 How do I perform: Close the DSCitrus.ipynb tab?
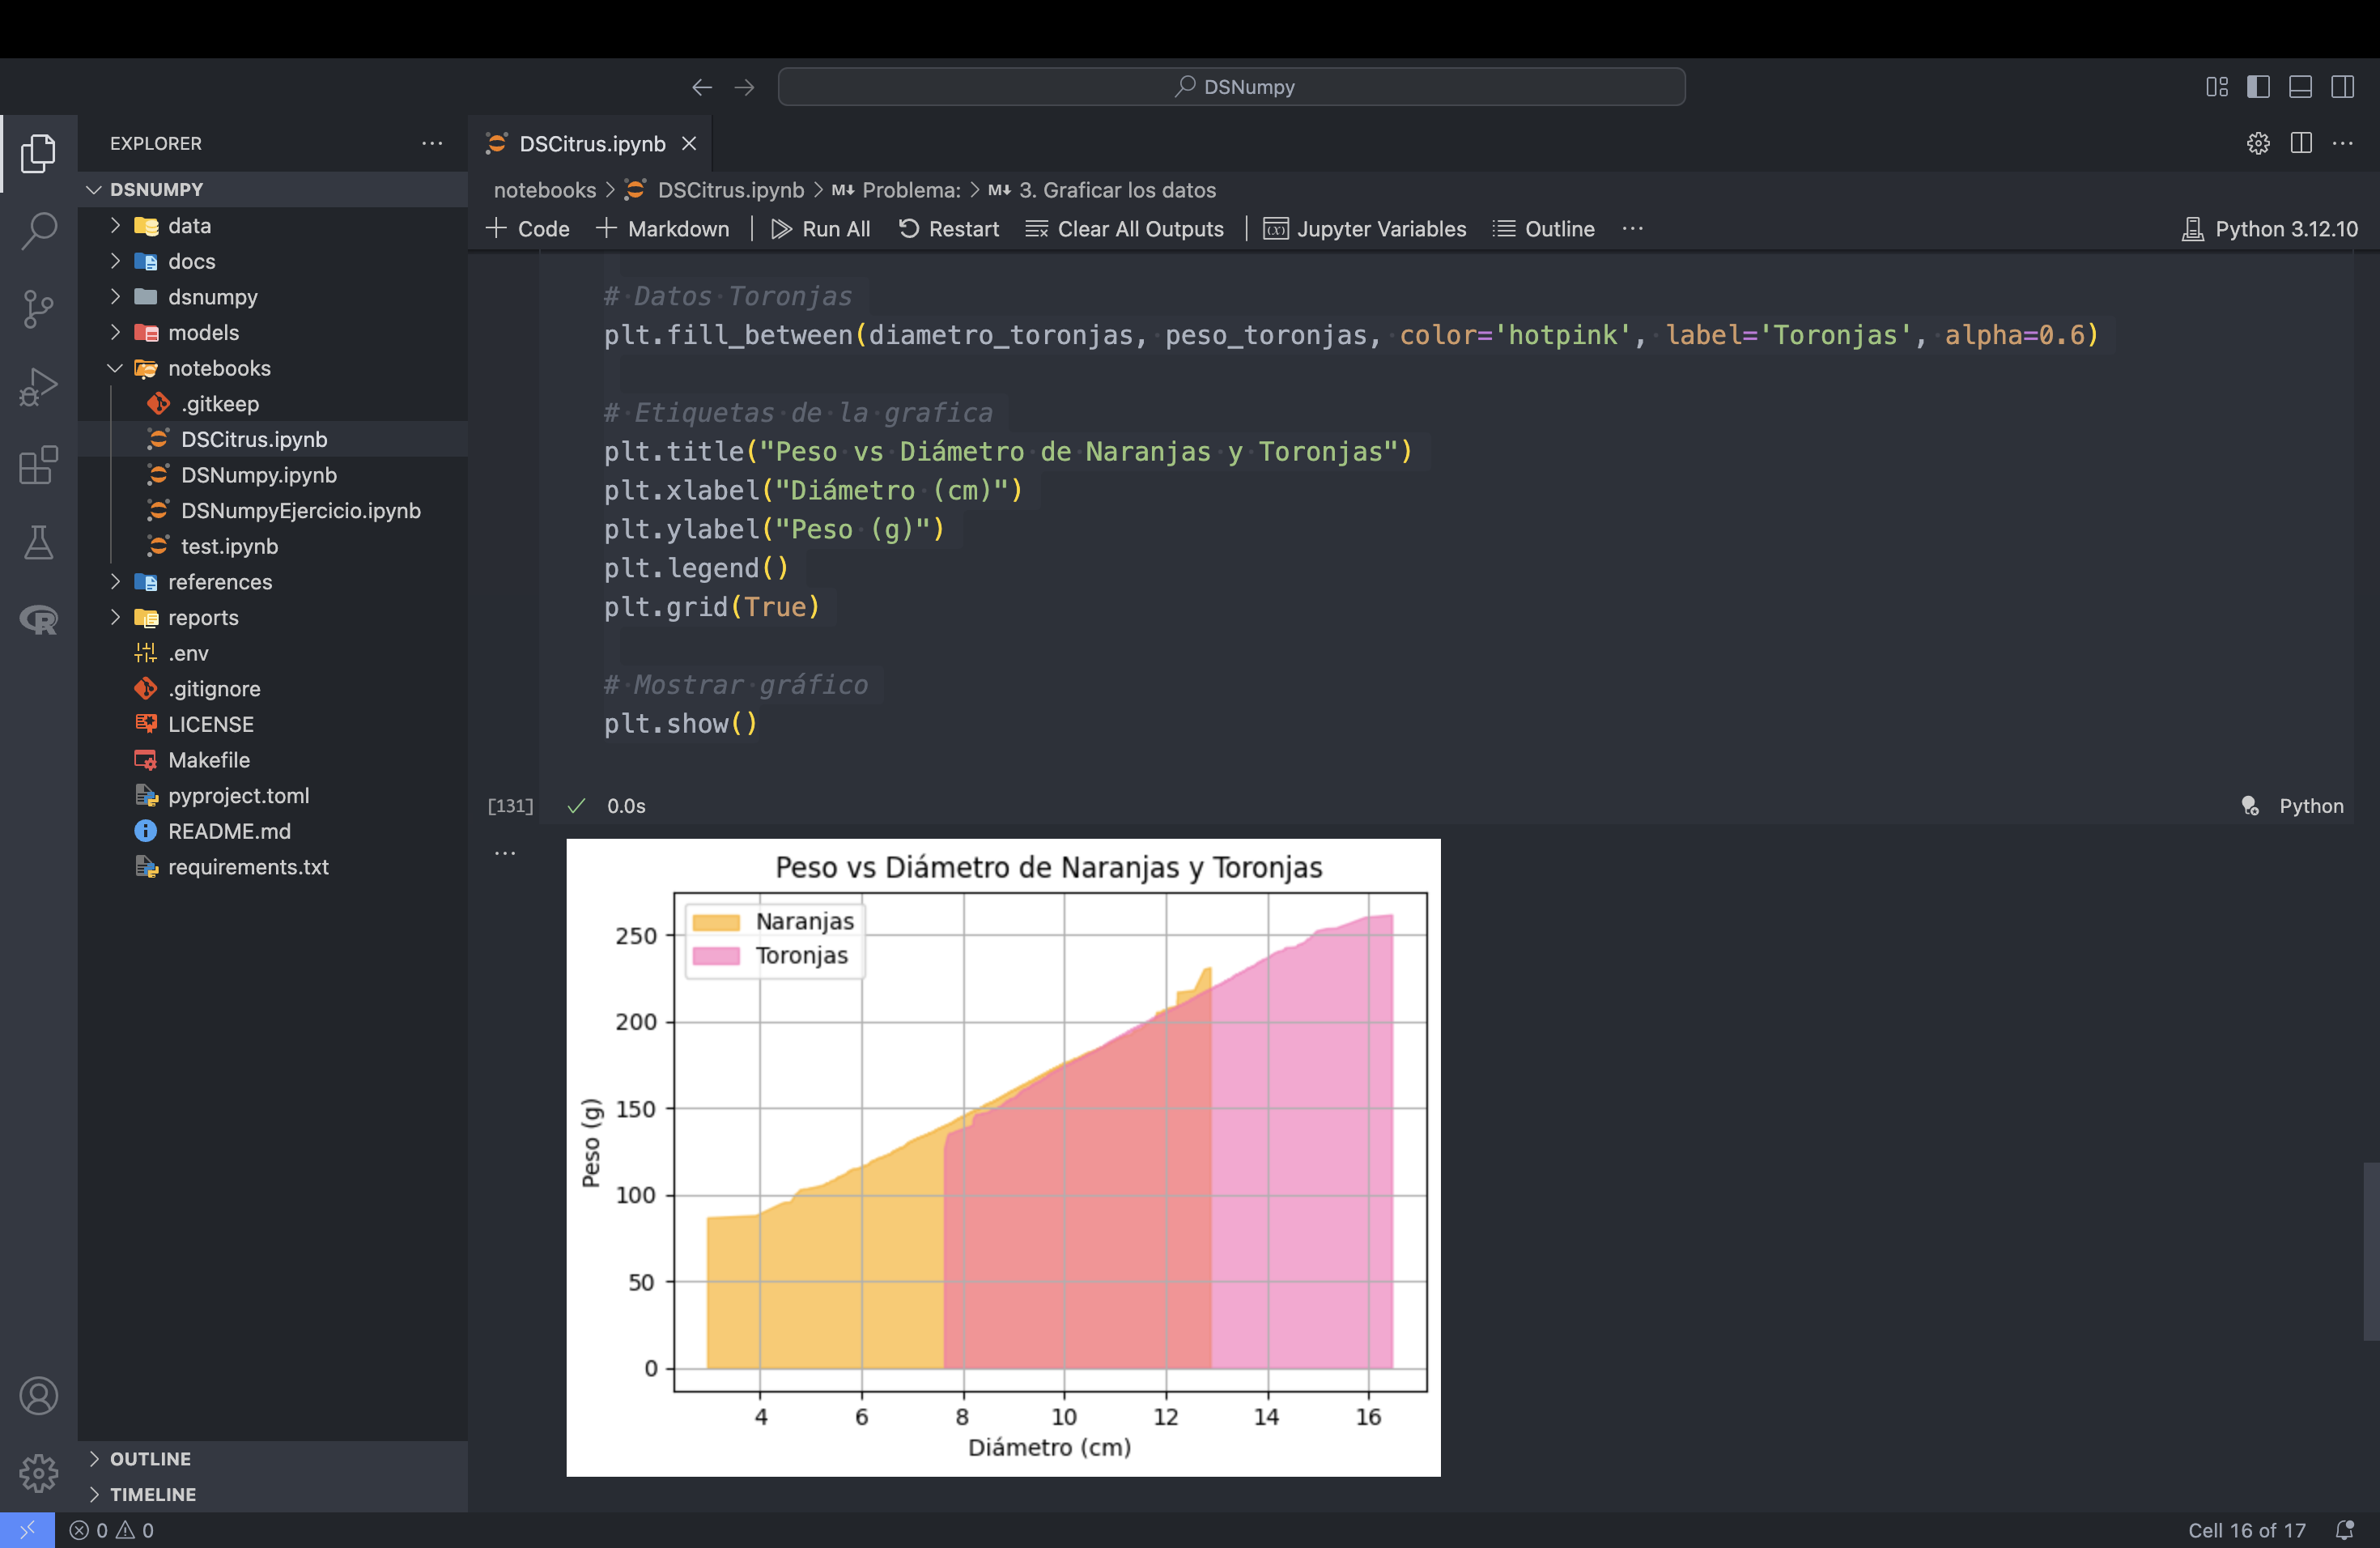(689, 143)
